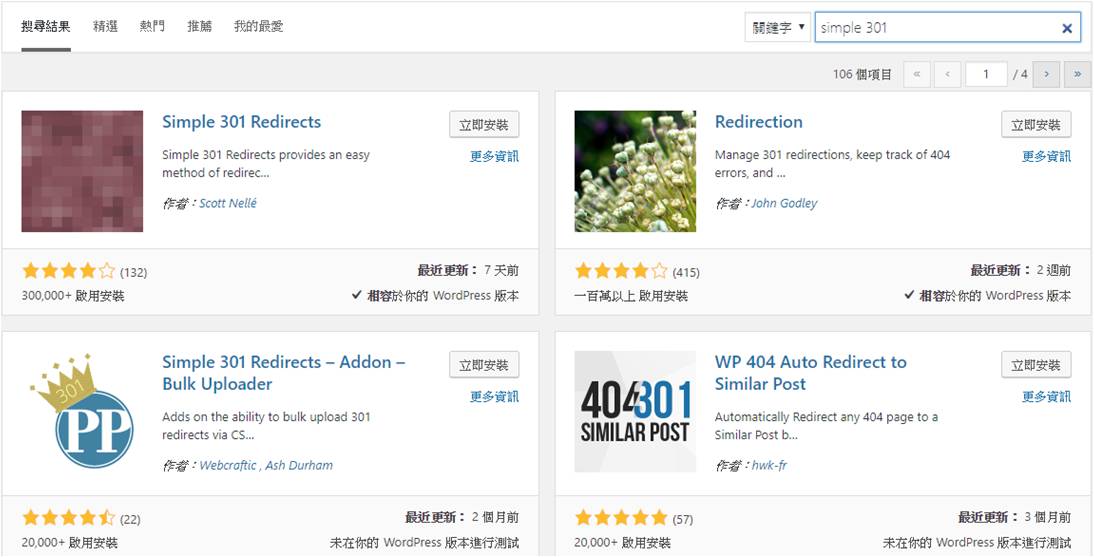The height and width of the screenshot is (557, 1094).
Task: Open the Bulk Uploader PP crown logo
Action: [x=82, y=411]
